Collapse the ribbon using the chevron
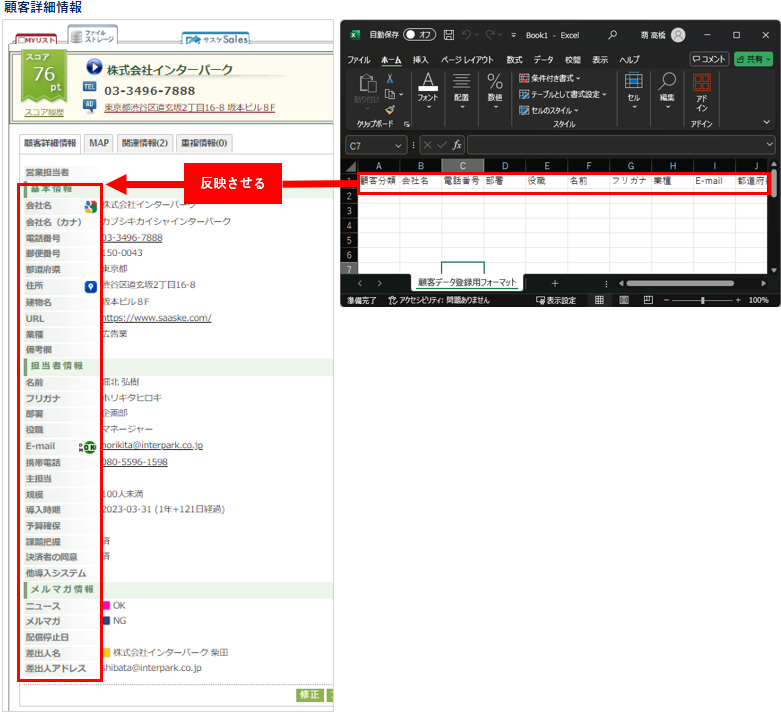This screenshot has width=781, height=716. pyautogui.click(x=767, y=122)
